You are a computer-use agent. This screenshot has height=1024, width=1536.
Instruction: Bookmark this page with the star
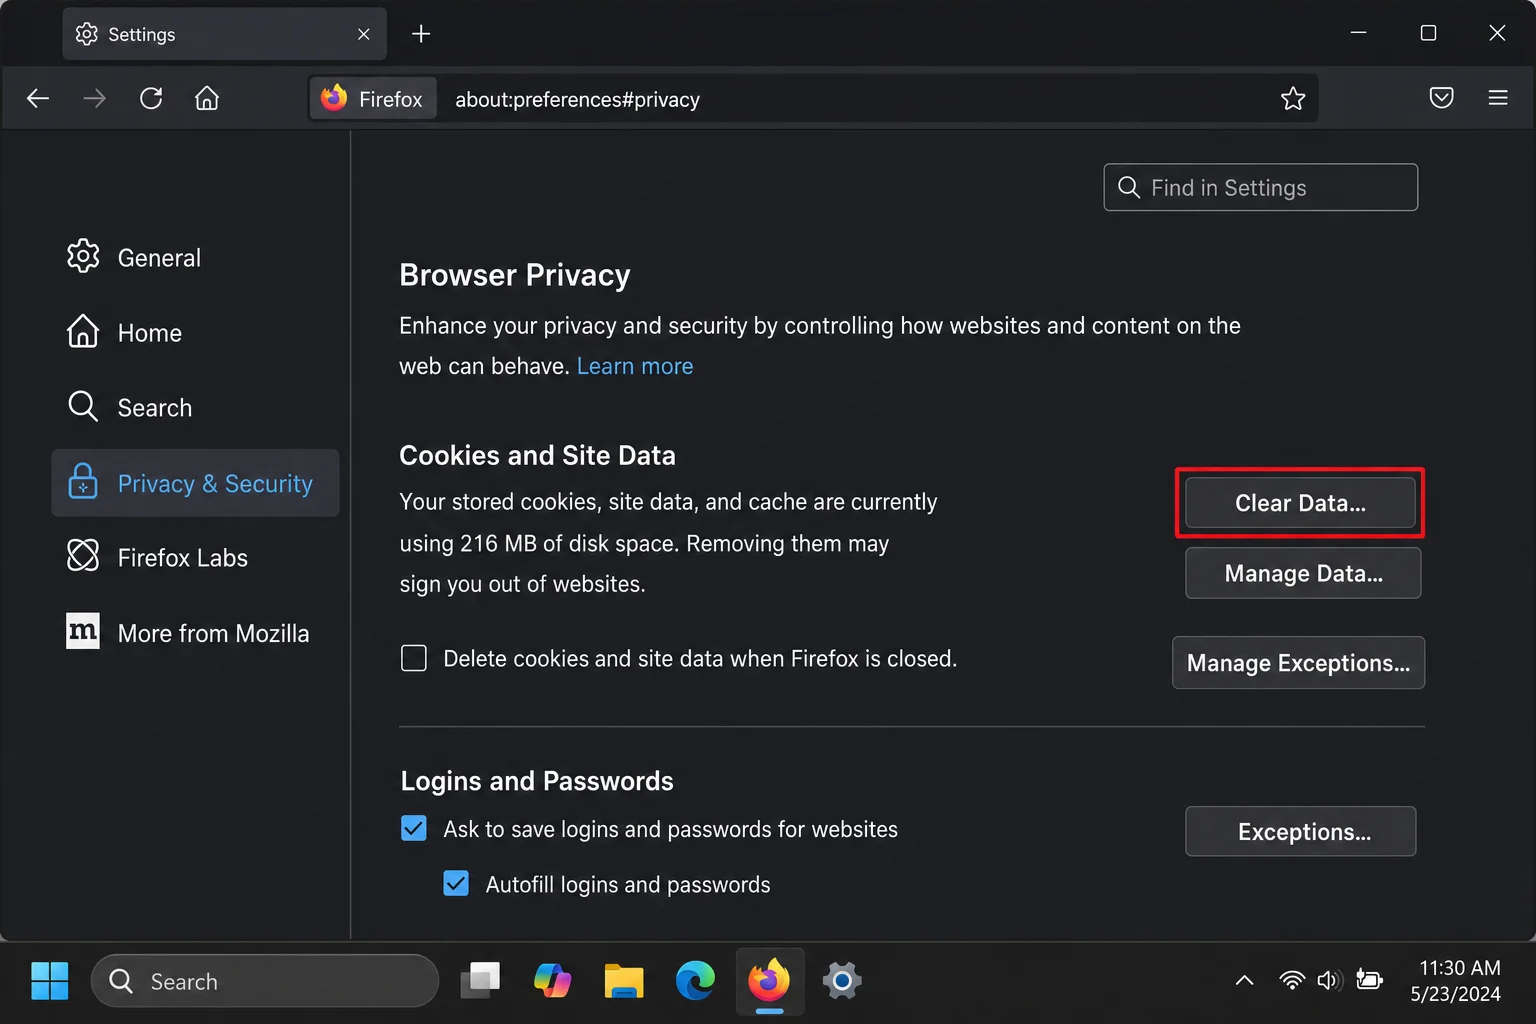[1293, 98]
